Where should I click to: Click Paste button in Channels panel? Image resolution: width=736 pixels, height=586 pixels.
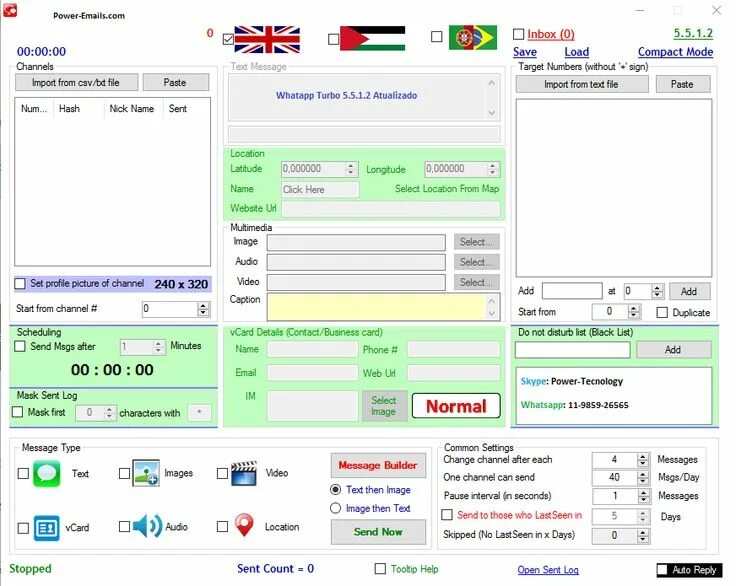(176, 82)
